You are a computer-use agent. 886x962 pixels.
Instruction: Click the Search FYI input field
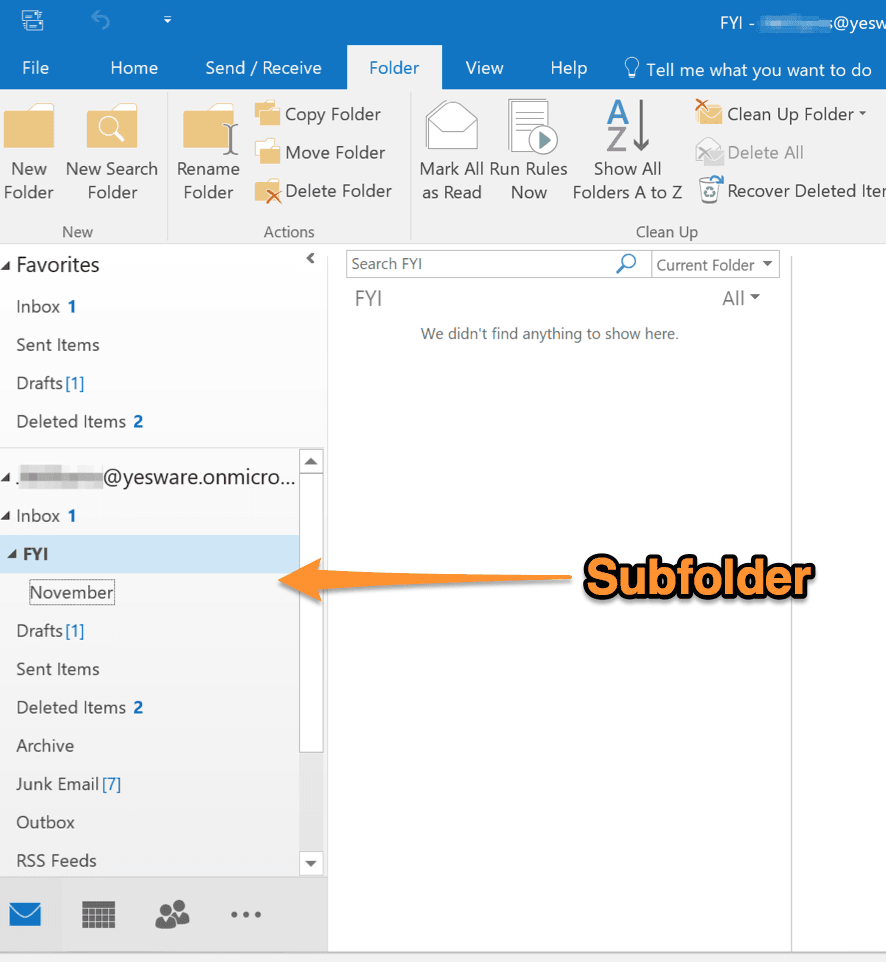pyautogui.click(x=480, y=264)
